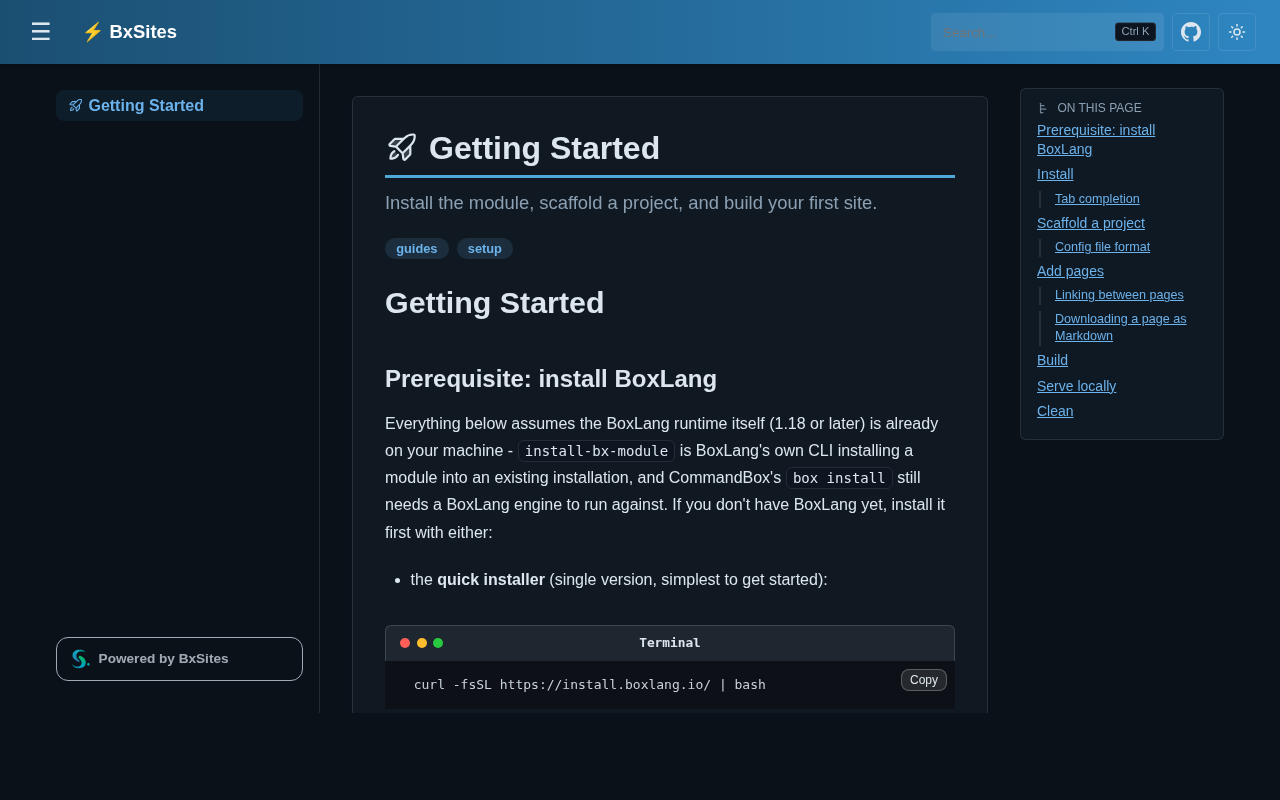Click the curl command text

590,685
